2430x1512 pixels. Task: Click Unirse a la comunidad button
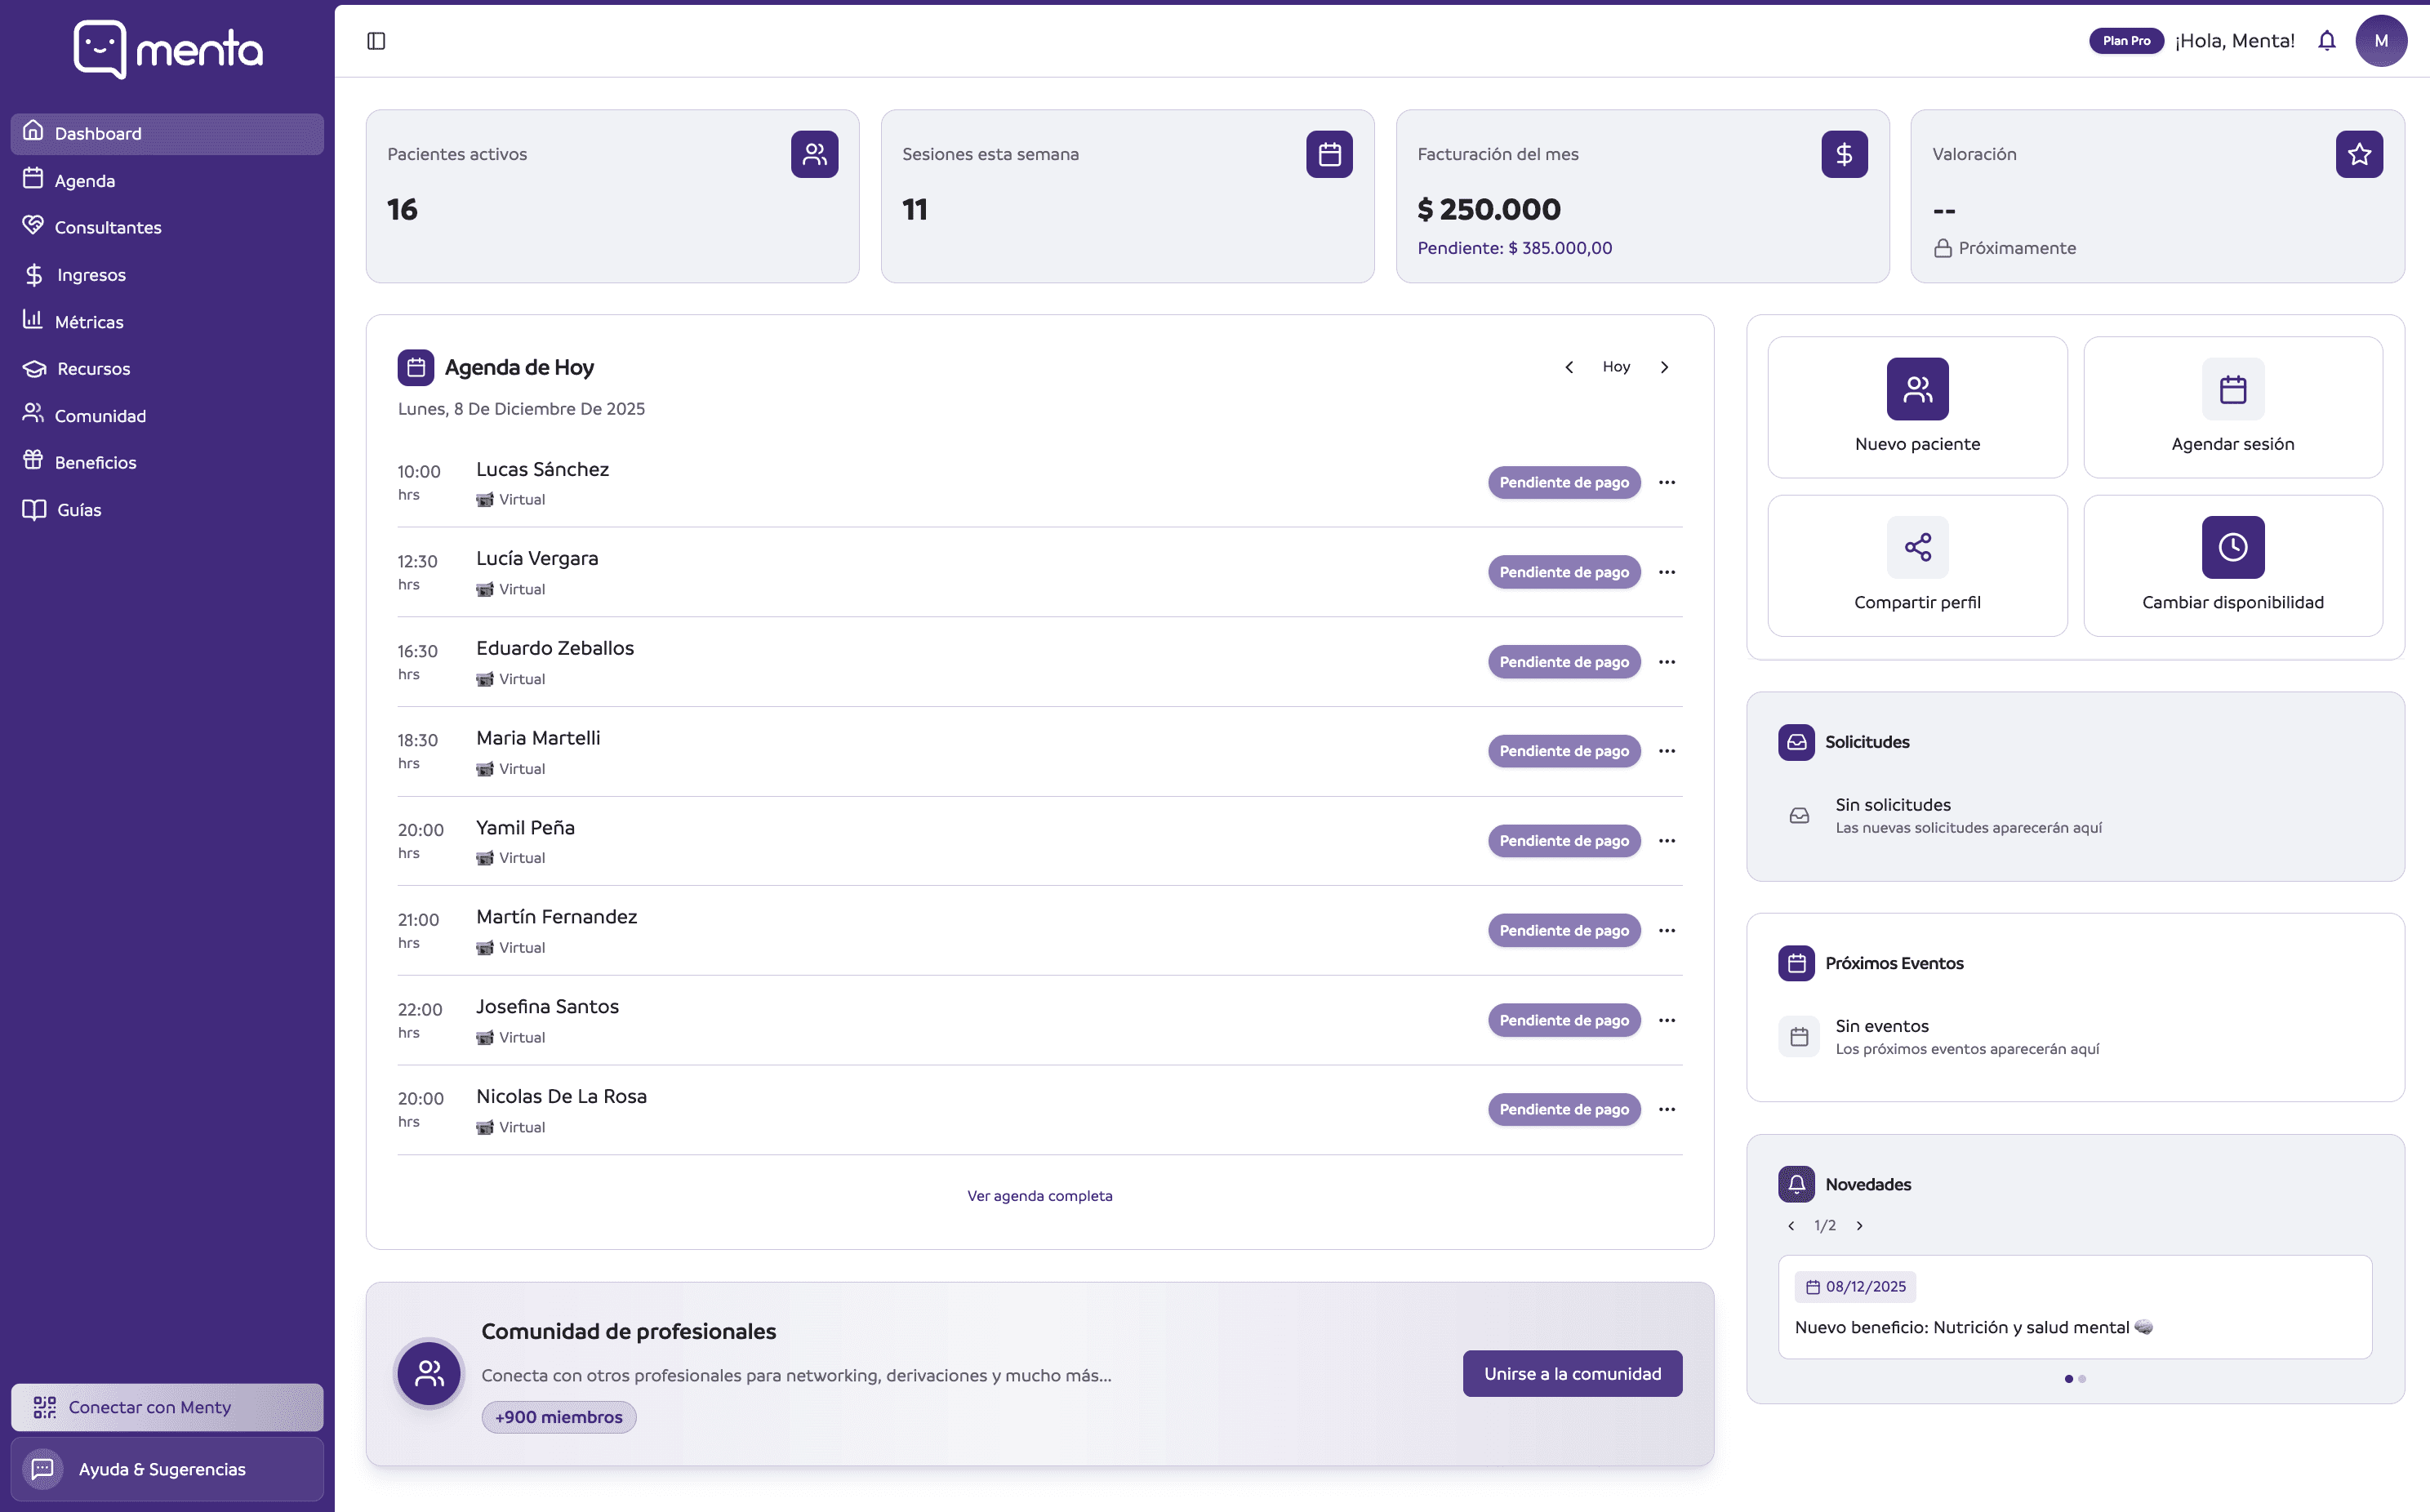(1572, 1374)
